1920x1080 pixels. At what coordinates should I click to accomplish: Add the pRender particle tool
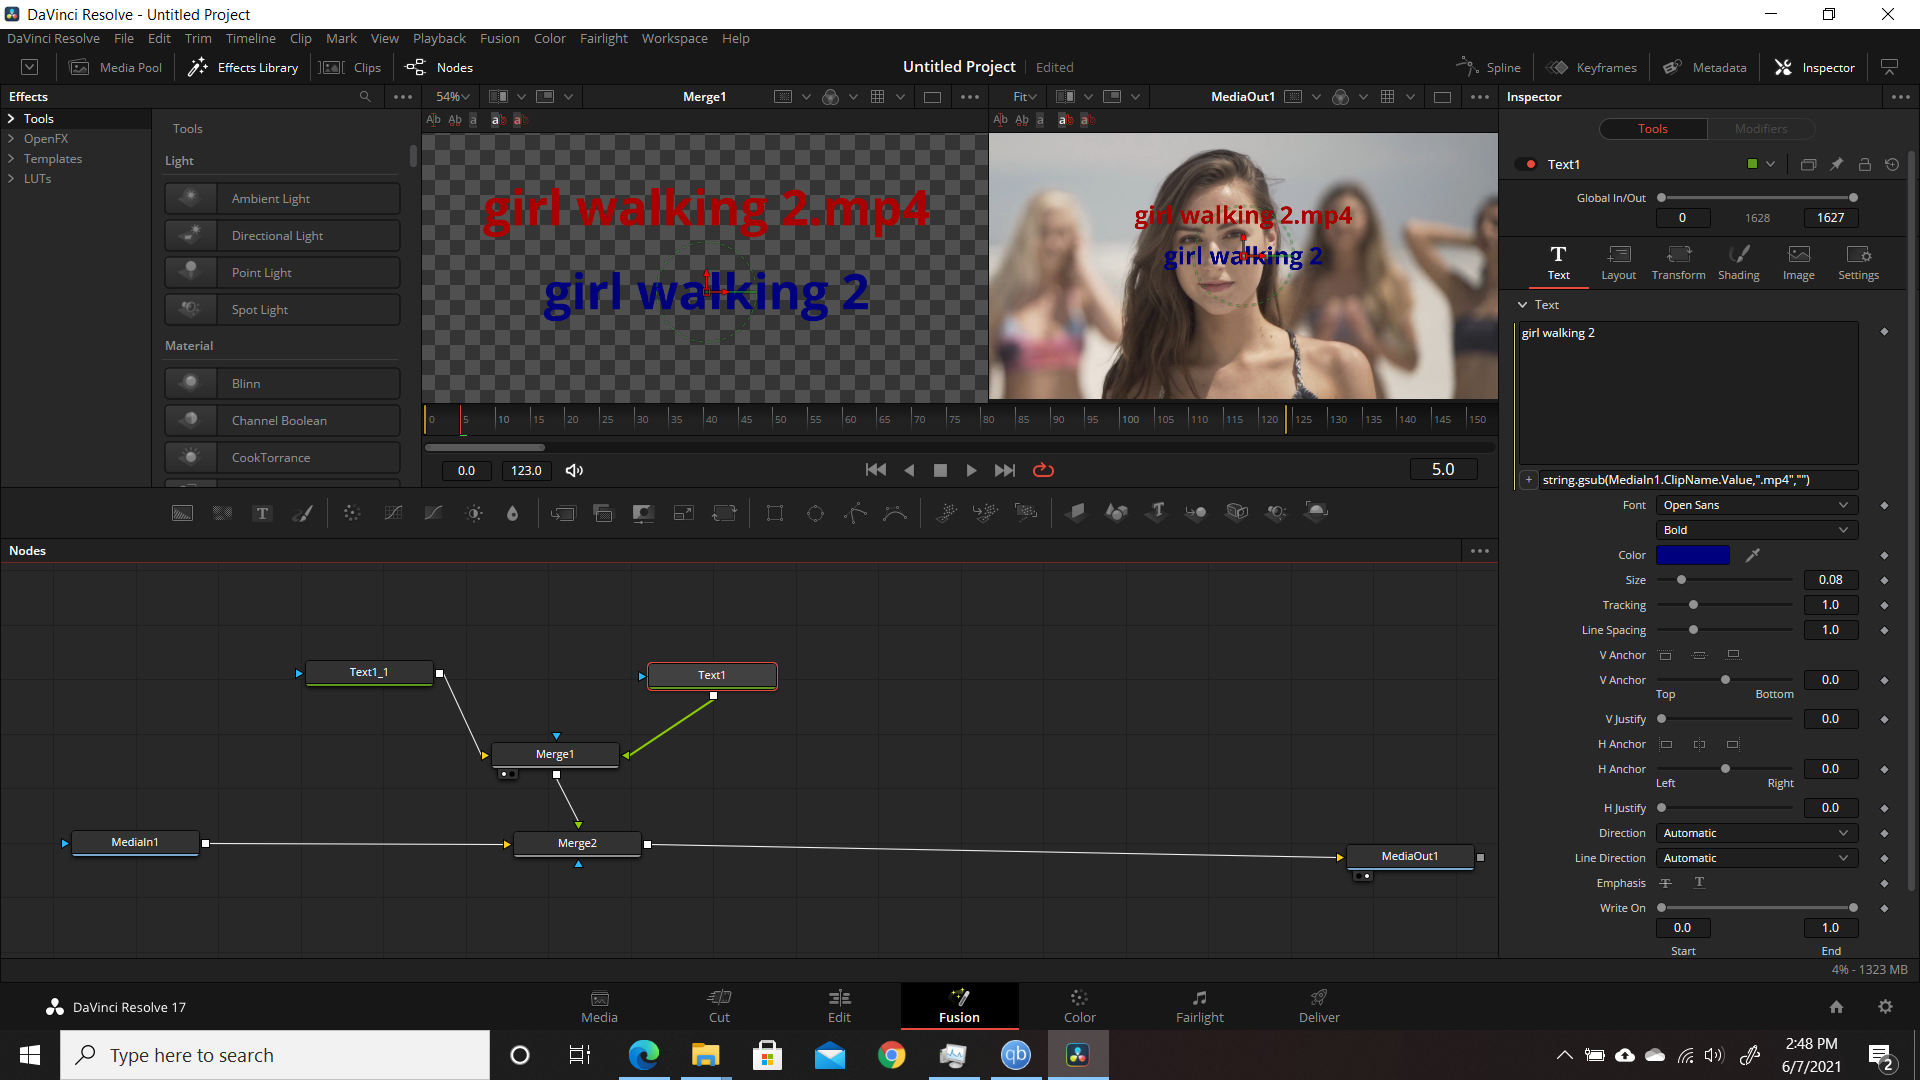click(1026, 513)
